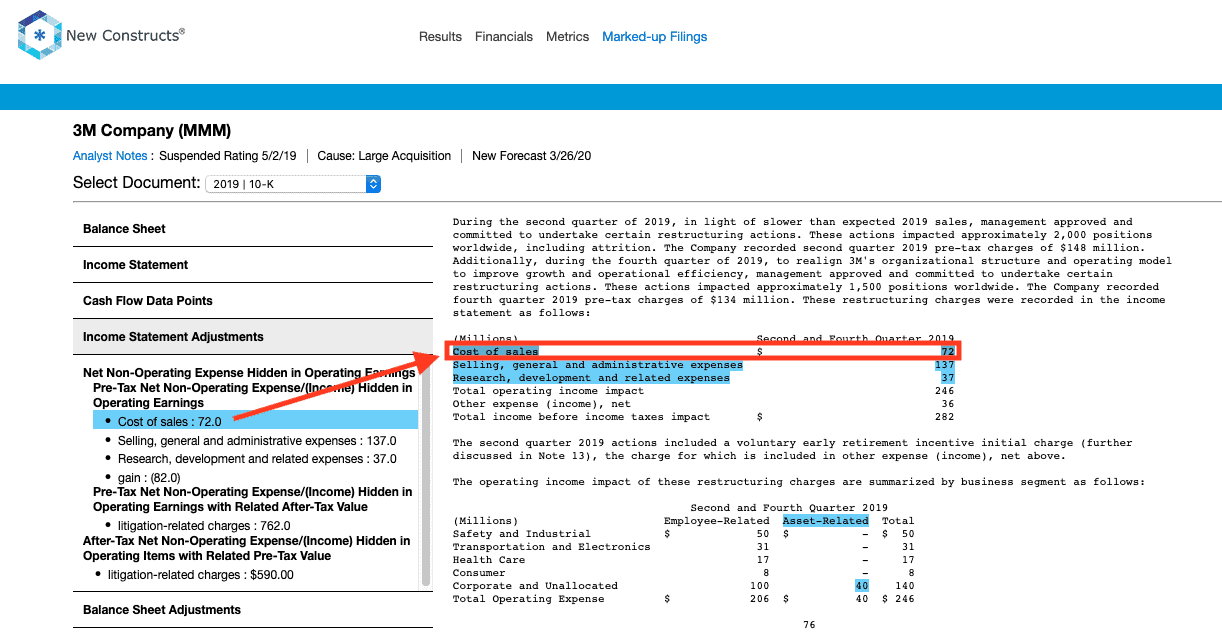Click highlighted value 137 in filing table

click(944, 365)
